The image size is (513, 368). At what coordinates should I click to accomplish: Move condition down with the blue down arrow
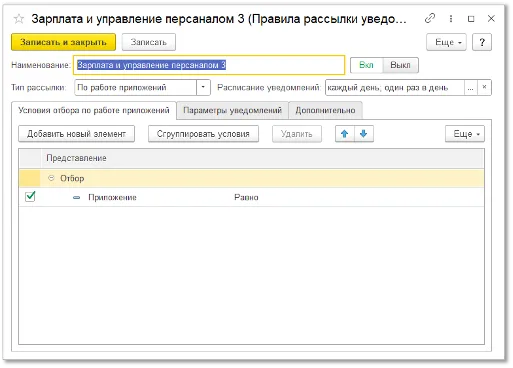coord(364,134)
